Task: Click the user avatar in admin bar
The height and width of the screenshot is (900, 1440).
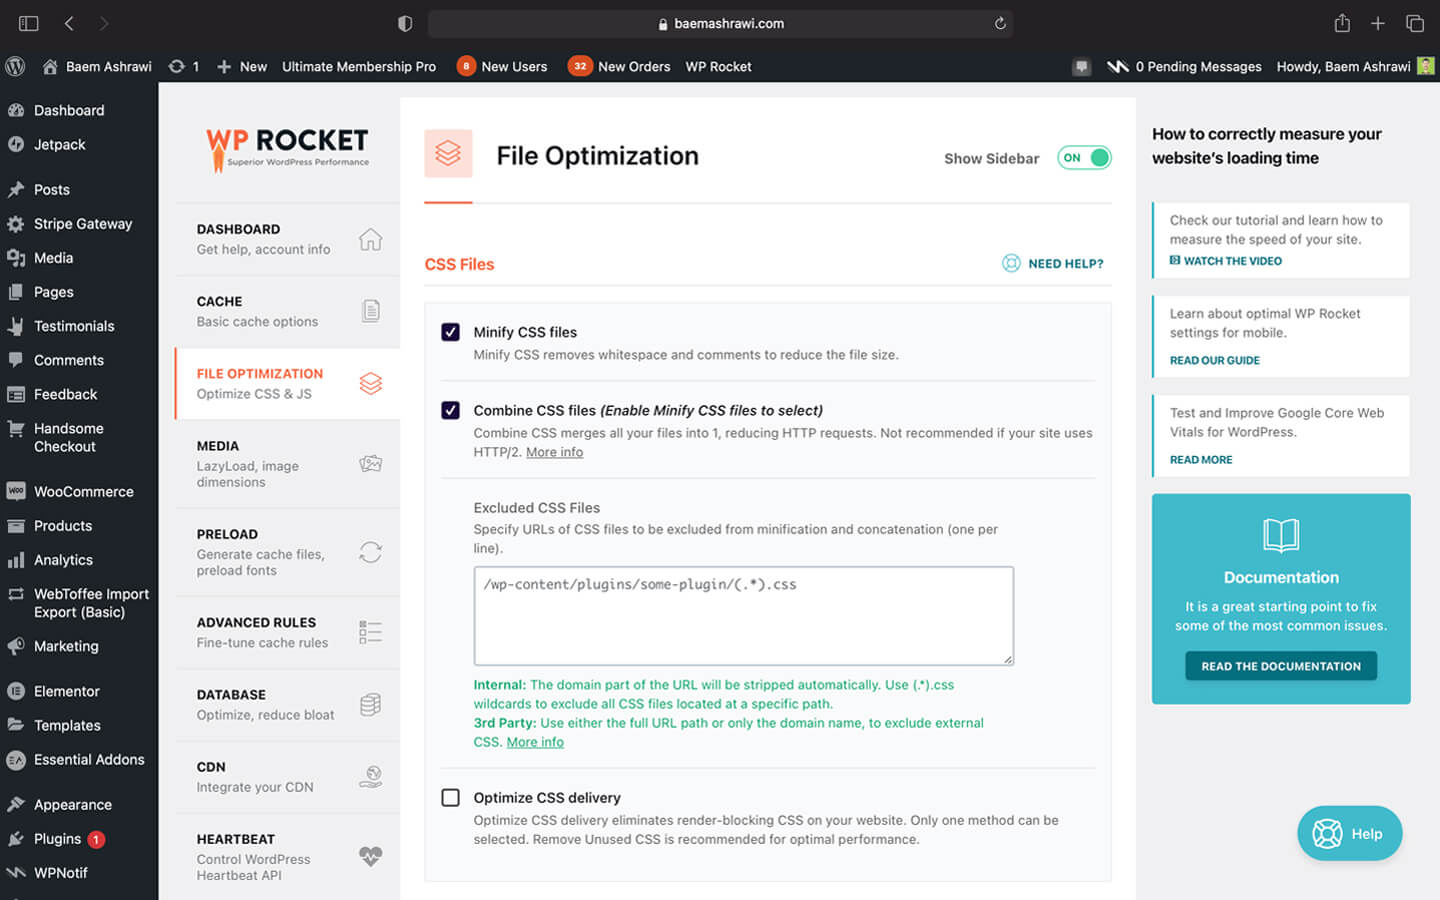Action: tap(1426, 66)
